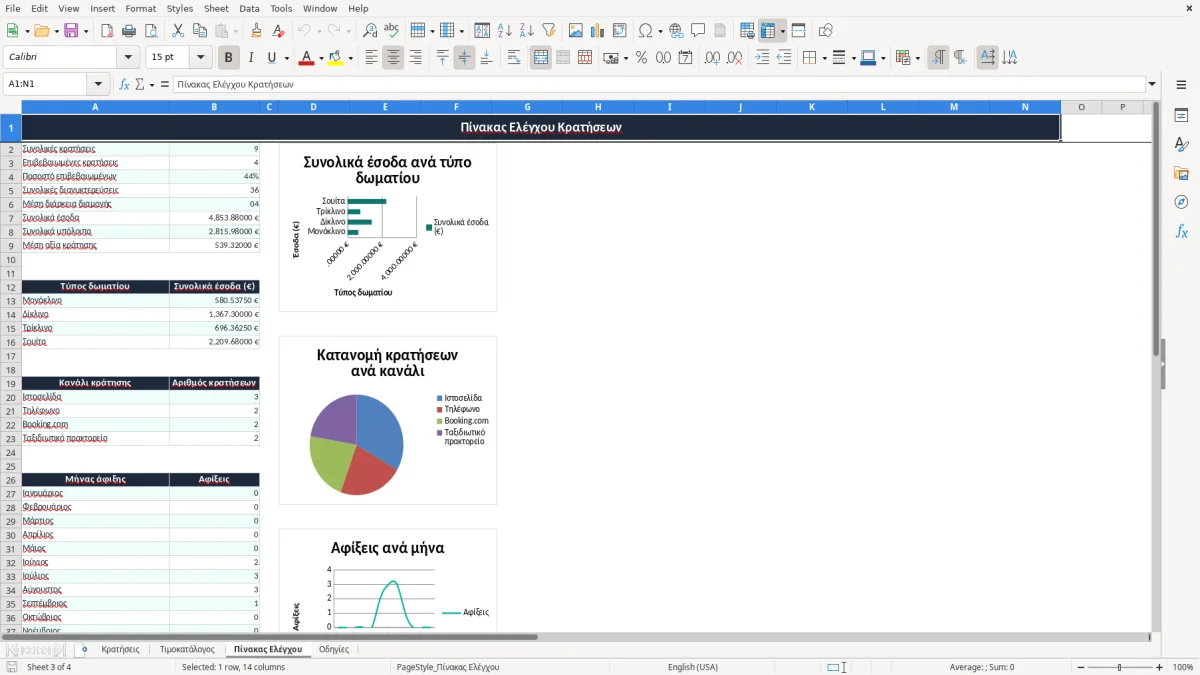Open the Data menu
Viewport: 1200px width, 675px height.
click(249, 8)
